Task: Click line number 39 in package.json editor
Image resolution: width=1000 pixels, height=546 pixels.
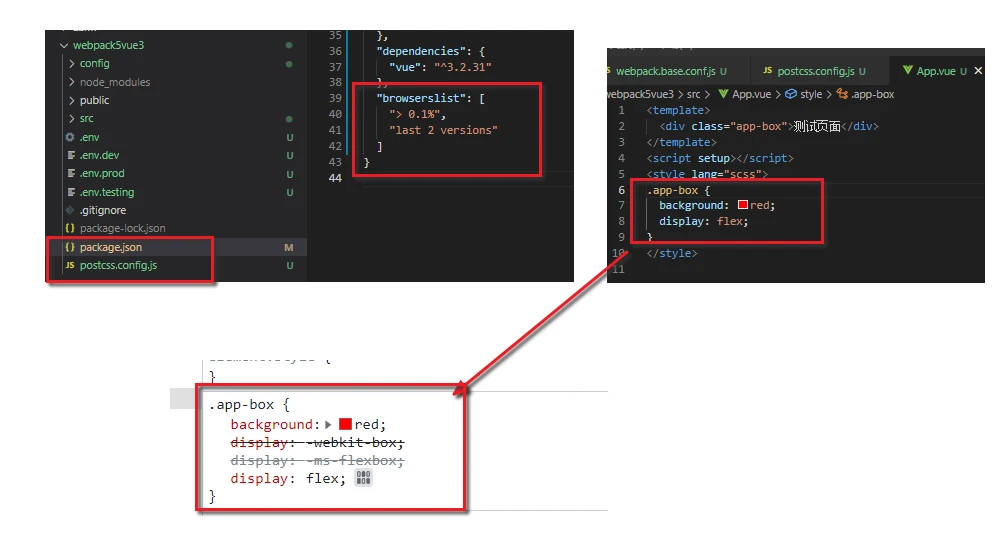Action: point(335,98)
